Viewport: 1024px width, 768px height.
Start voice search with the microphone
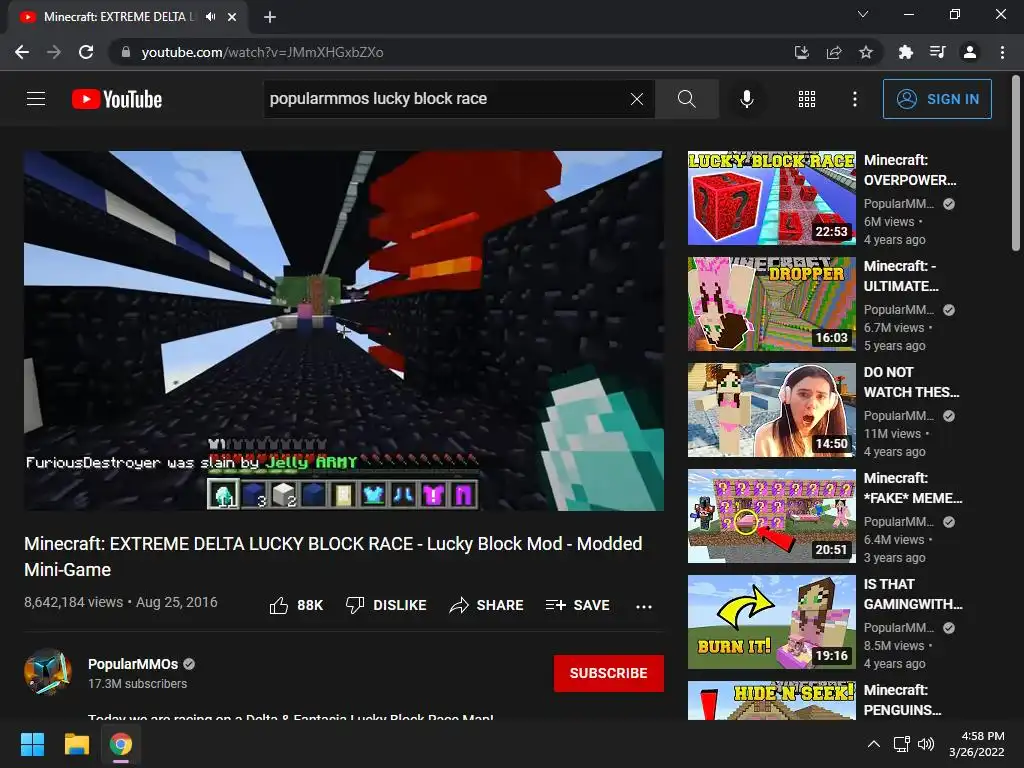[x=746, y=99]
